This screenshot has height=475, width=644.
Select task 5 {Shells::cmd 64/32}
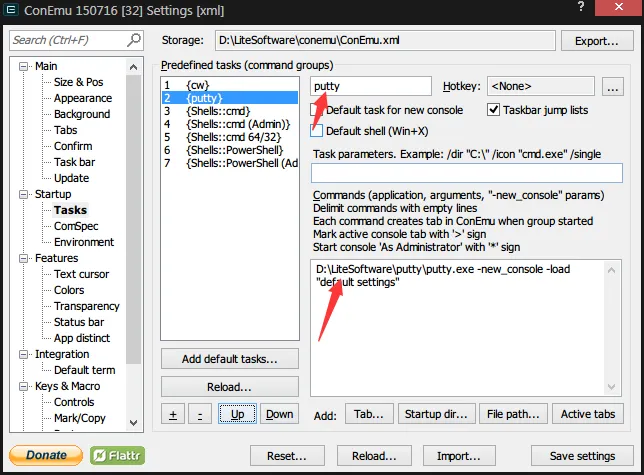[230, 137]
